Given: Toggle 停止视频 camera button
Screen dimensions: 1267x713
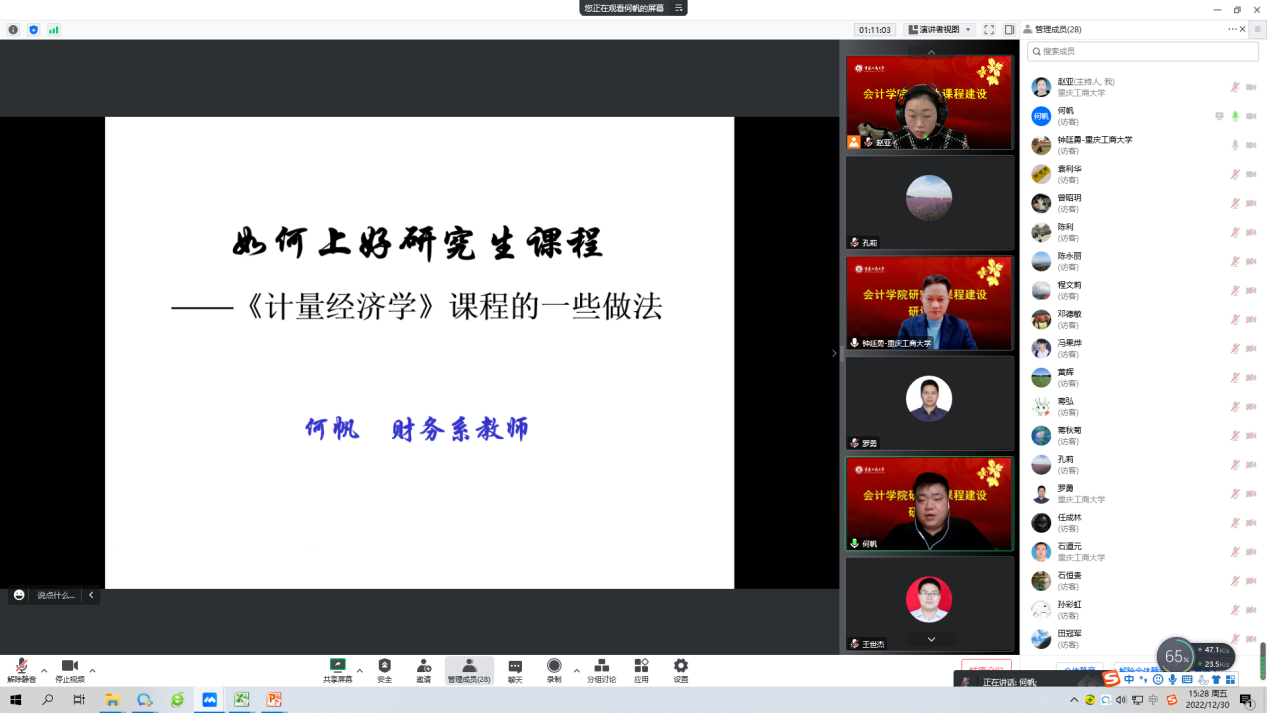Looking at the screenshot, I should pyautogui.click(x=70, y=668).
